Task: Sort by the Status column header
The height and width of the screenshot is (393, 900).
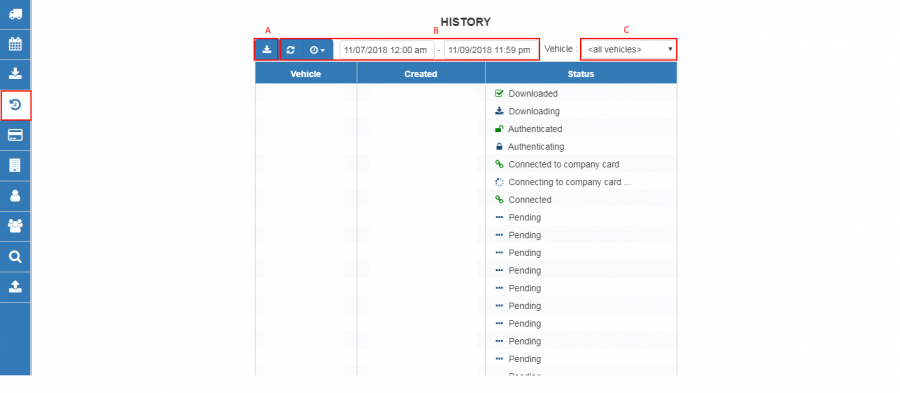Action: tap(581, 73)
